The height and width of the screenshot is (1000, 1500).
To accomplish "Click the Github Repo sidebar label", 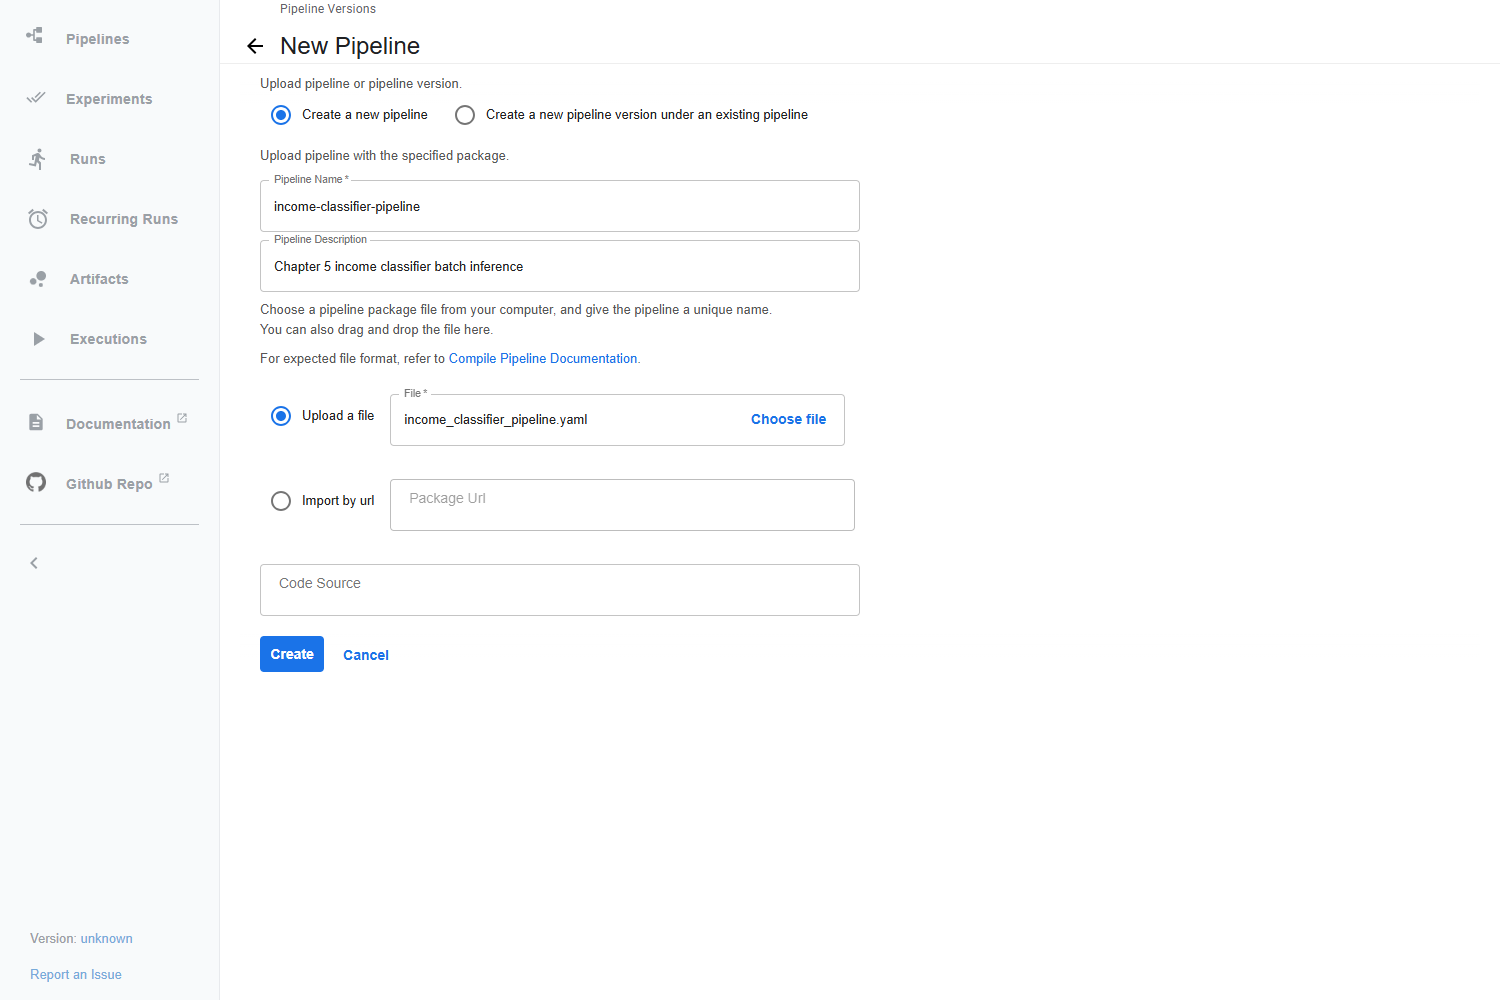I will 109,484.
